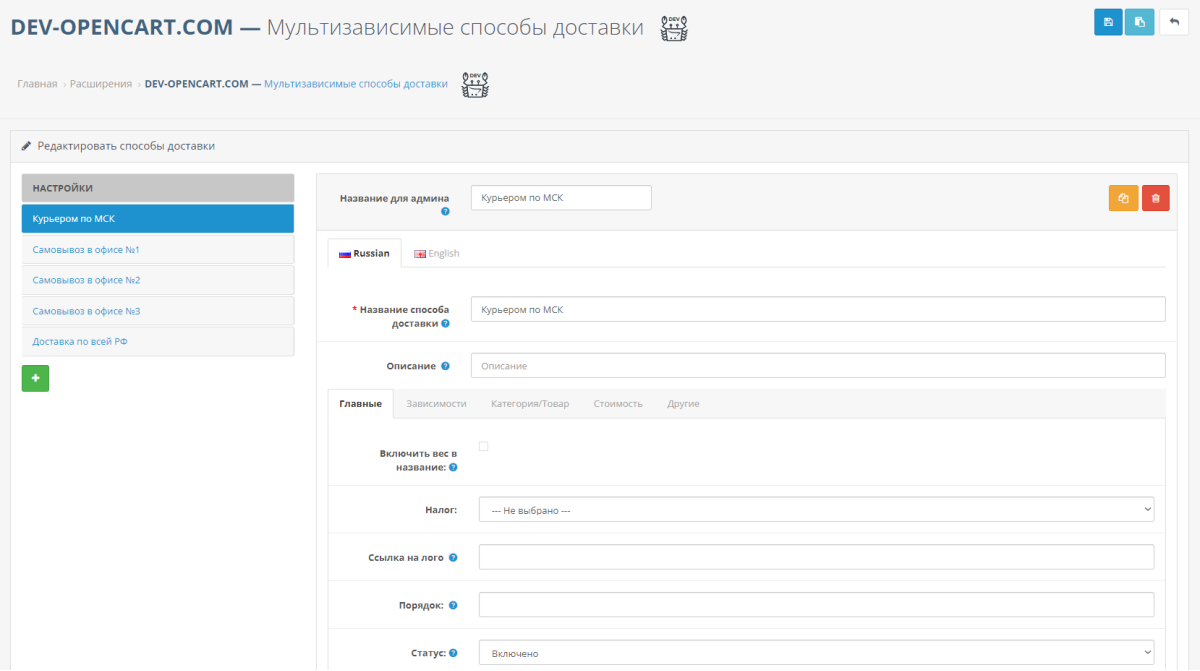Image resolution: width=1200 pixels, height=671 pixels.
Task: Click the НАСТРОЙКИ sidebar header
Action: click(x=158, y=188)
